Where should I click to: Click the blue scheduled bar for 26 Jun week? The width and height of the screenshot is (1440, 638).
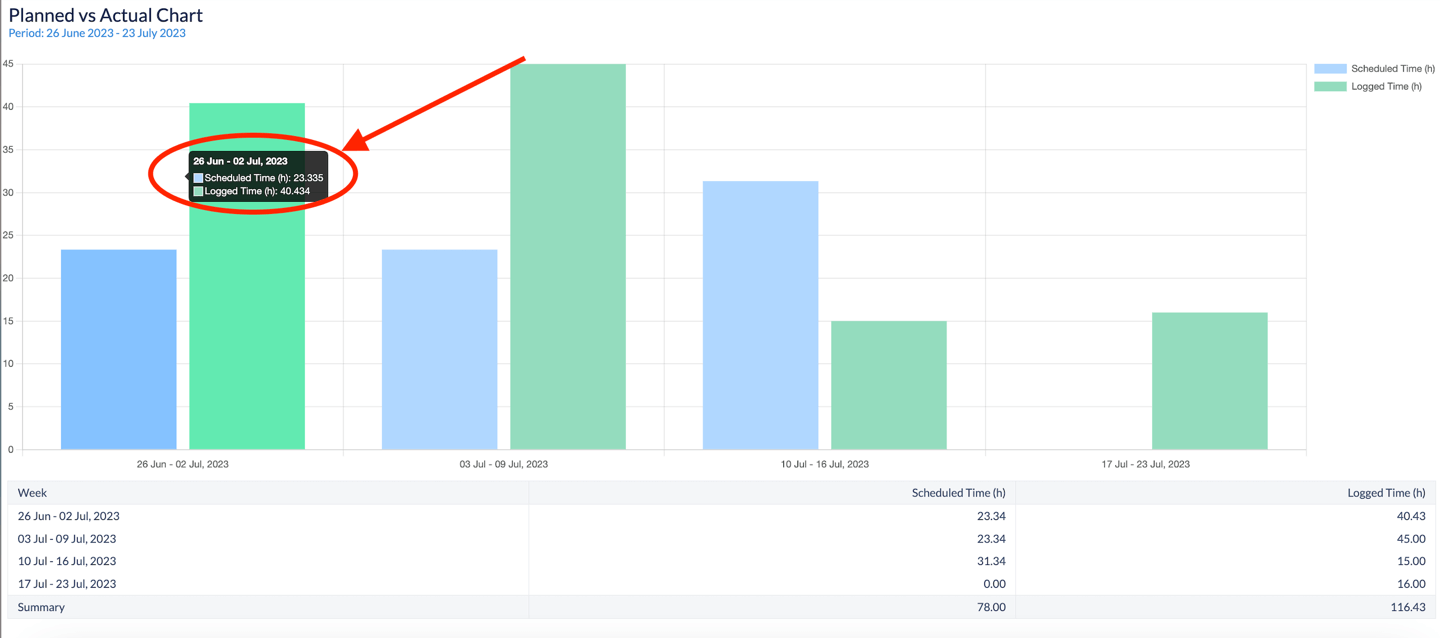pyautogui.click(x=118, y=349)
